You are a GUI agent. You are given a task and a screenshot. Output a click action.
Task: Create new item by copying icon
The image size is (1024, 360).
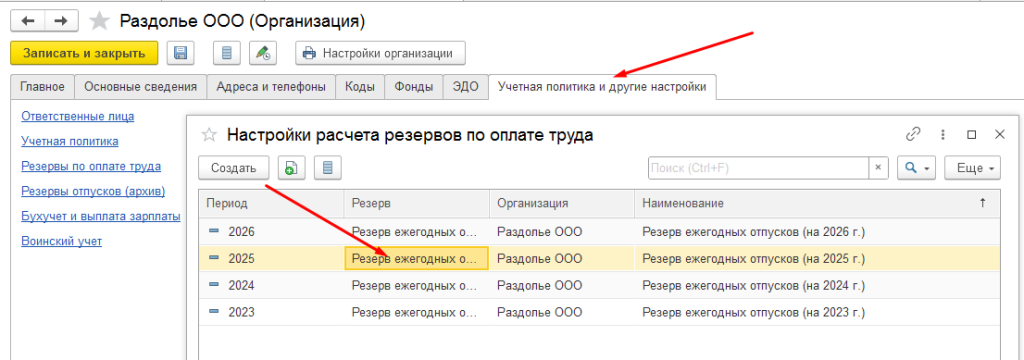coord(291,168)
